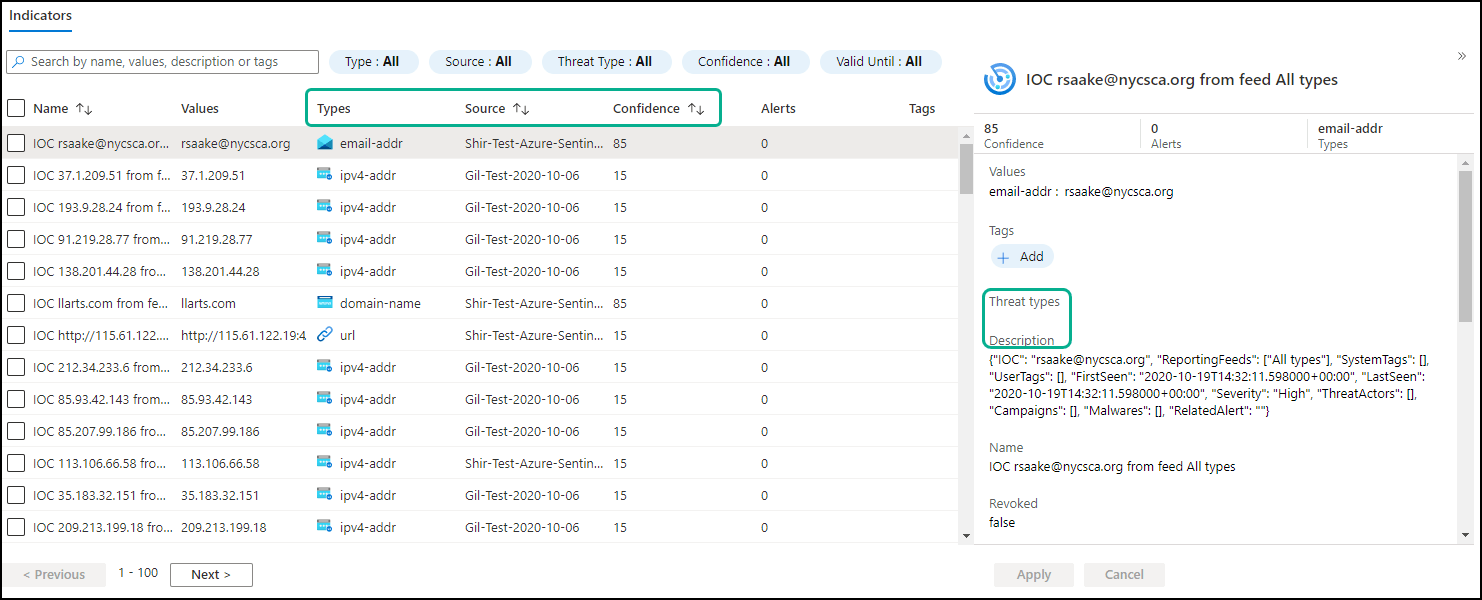Open the Threat Type filter dropdown
Screen dimensions: 1482x600
click(605, 62)
